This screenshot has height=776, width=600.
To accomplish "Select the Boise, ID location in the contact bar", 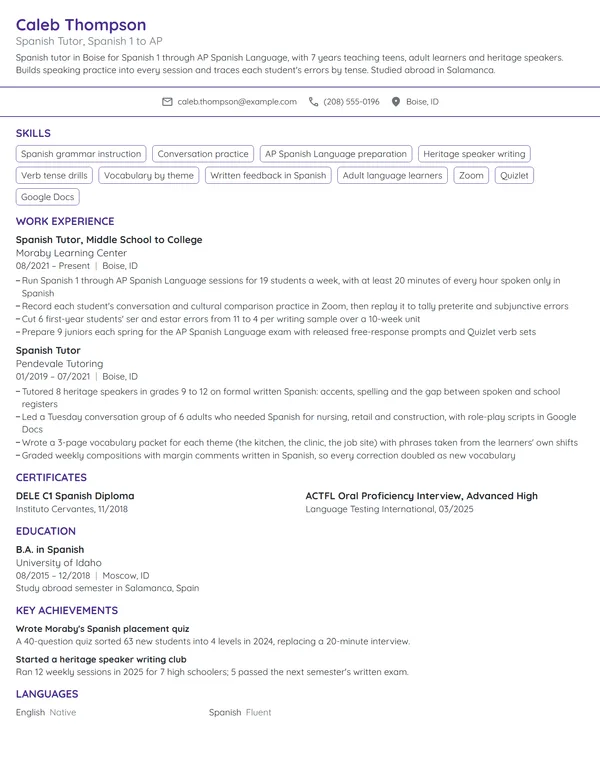I will pos(422,101).
